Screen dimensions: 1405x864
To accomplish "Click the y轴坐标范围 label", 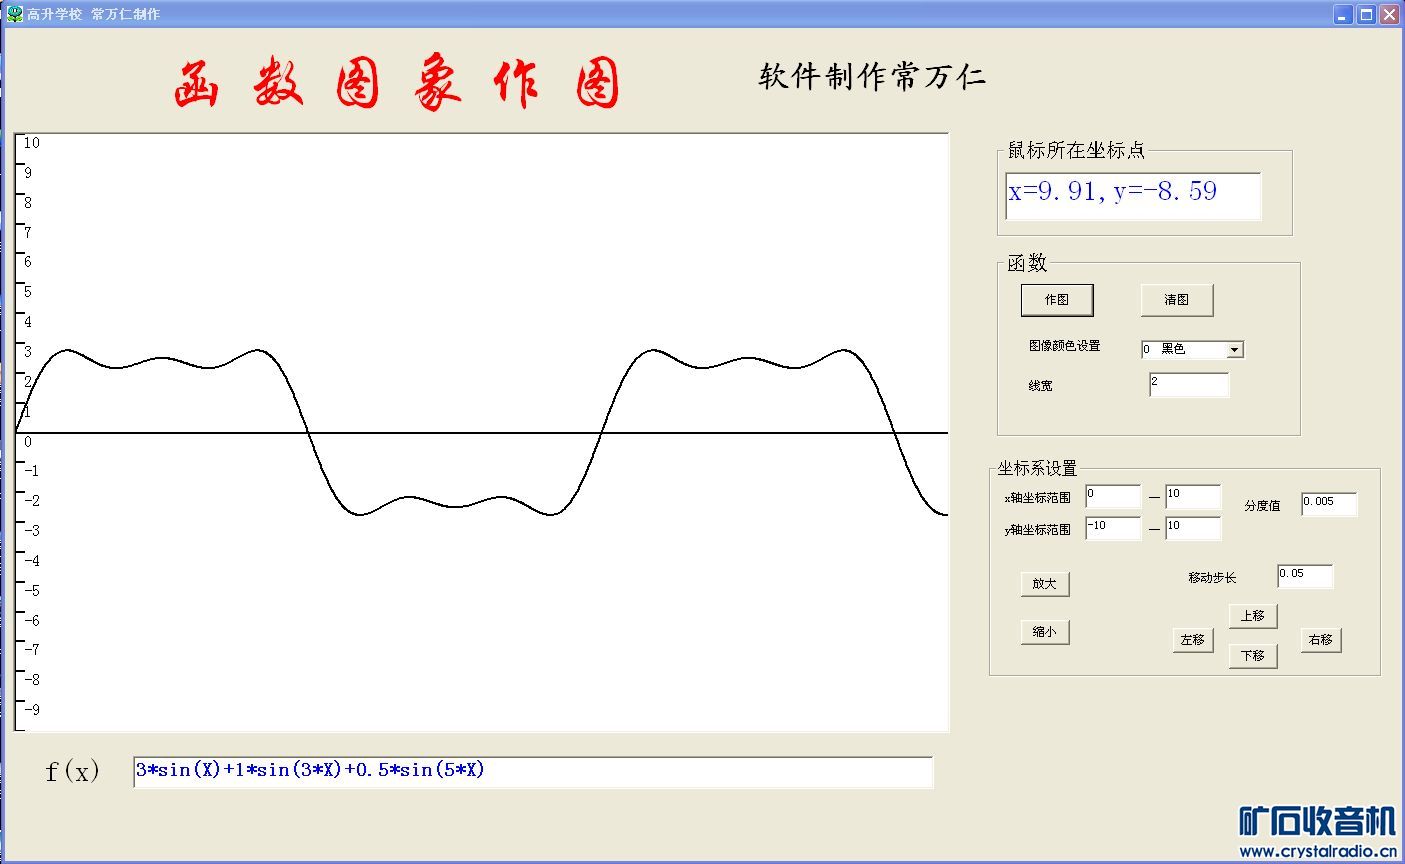I will (1038, 530).
